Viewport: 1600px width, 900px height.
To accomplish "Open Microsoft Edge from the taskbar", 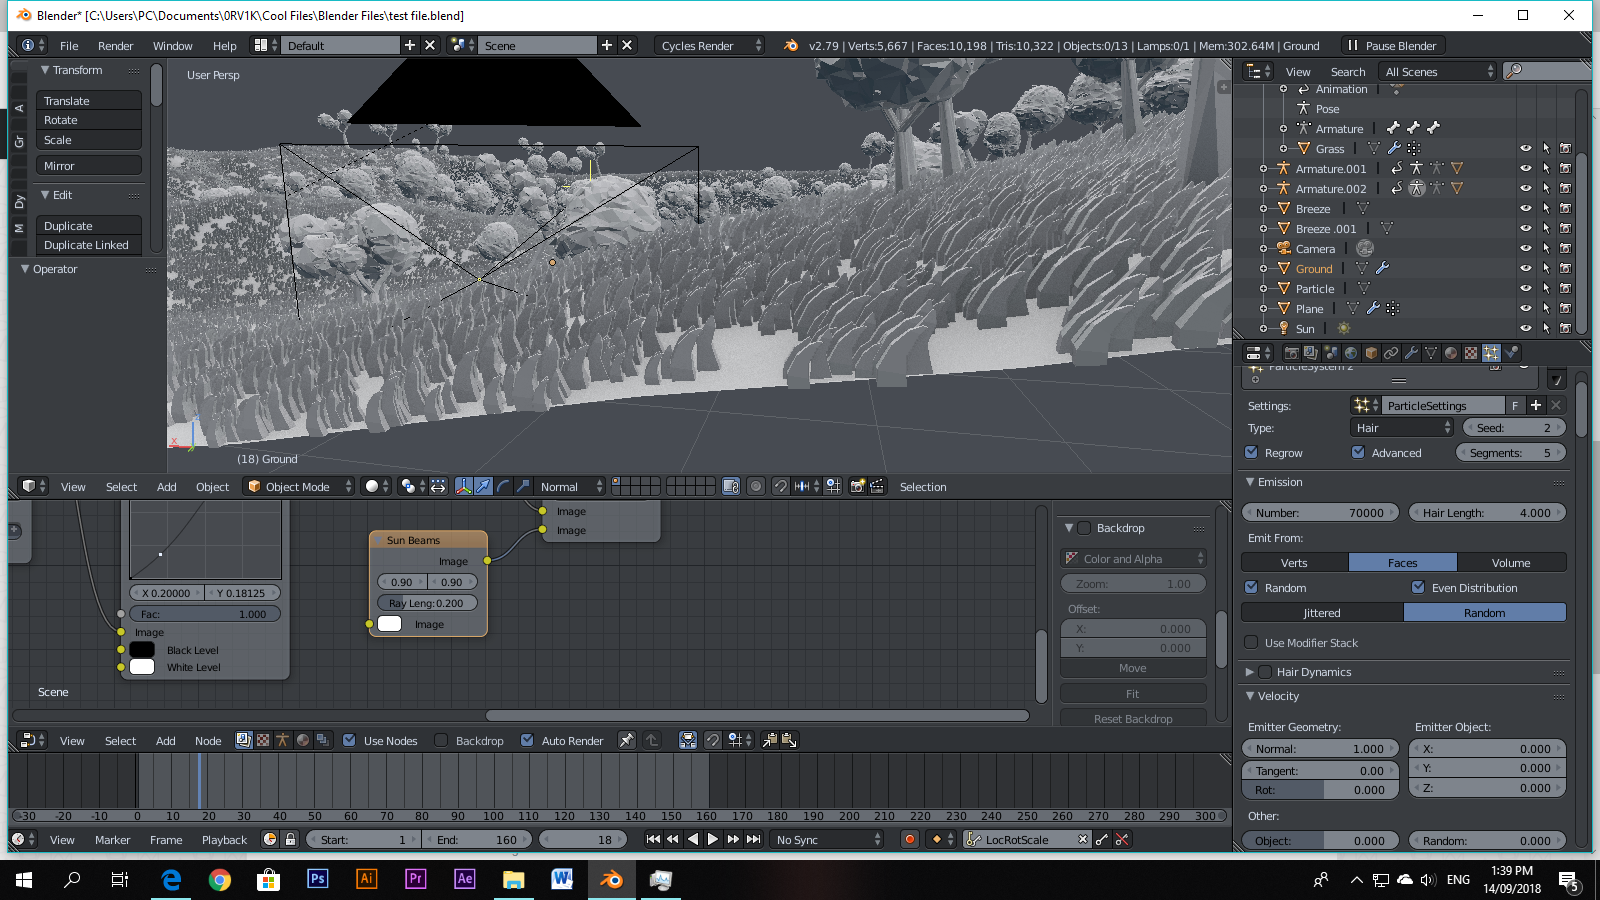I will (x=172, y=879).
